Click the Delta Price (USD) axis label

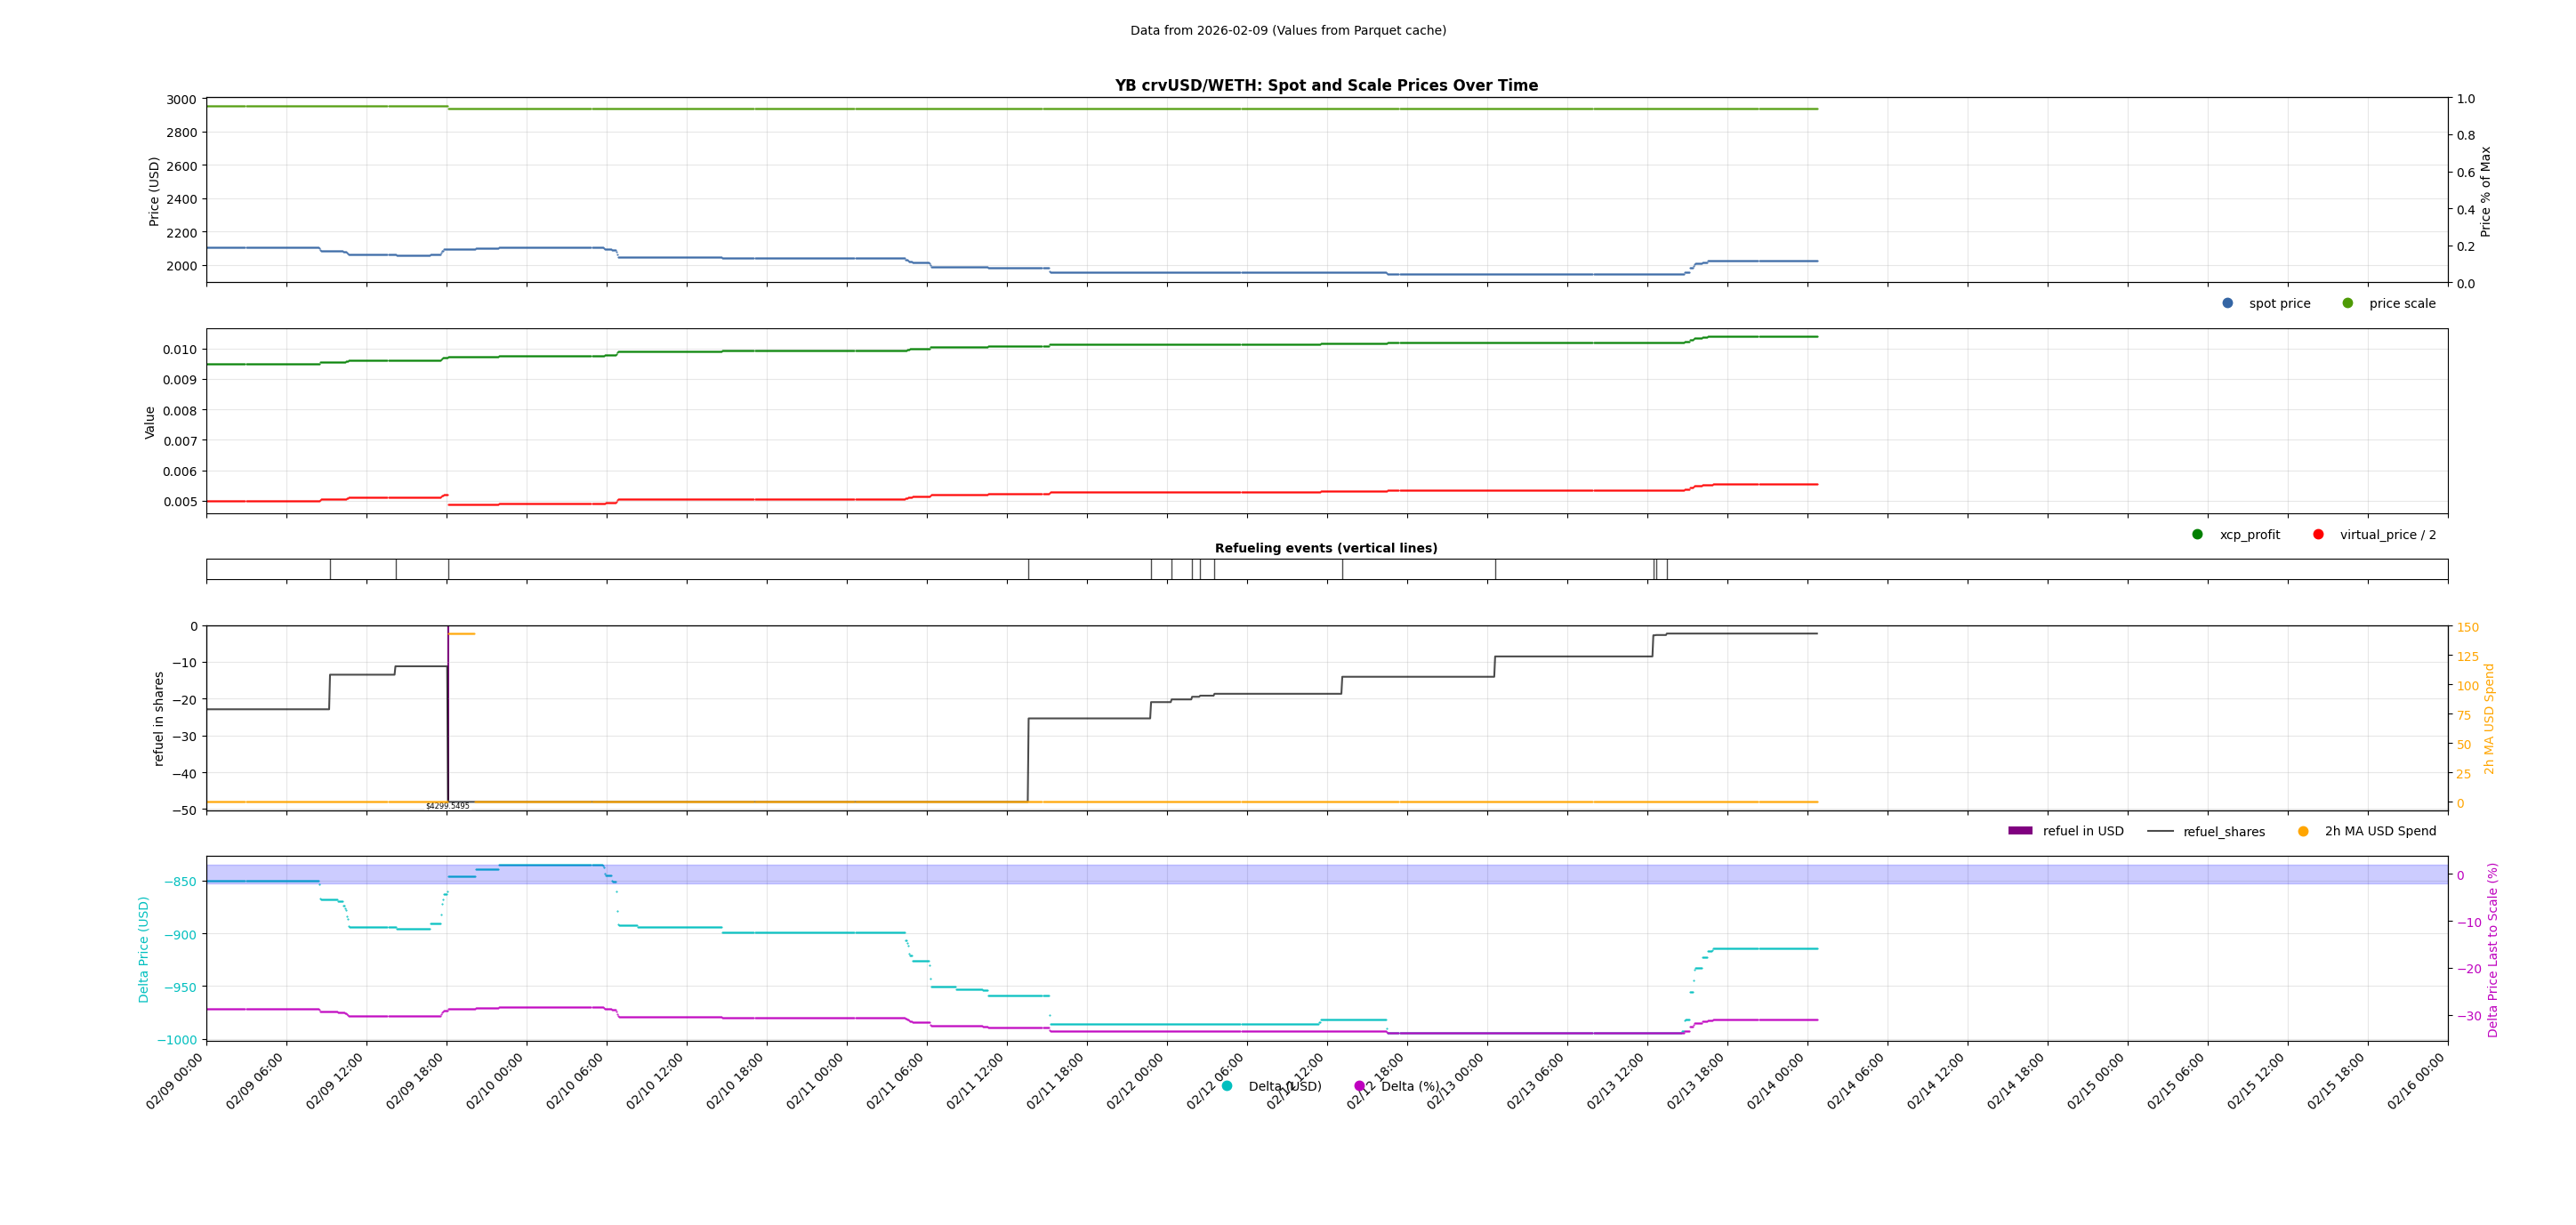click(x=144, y=949)
